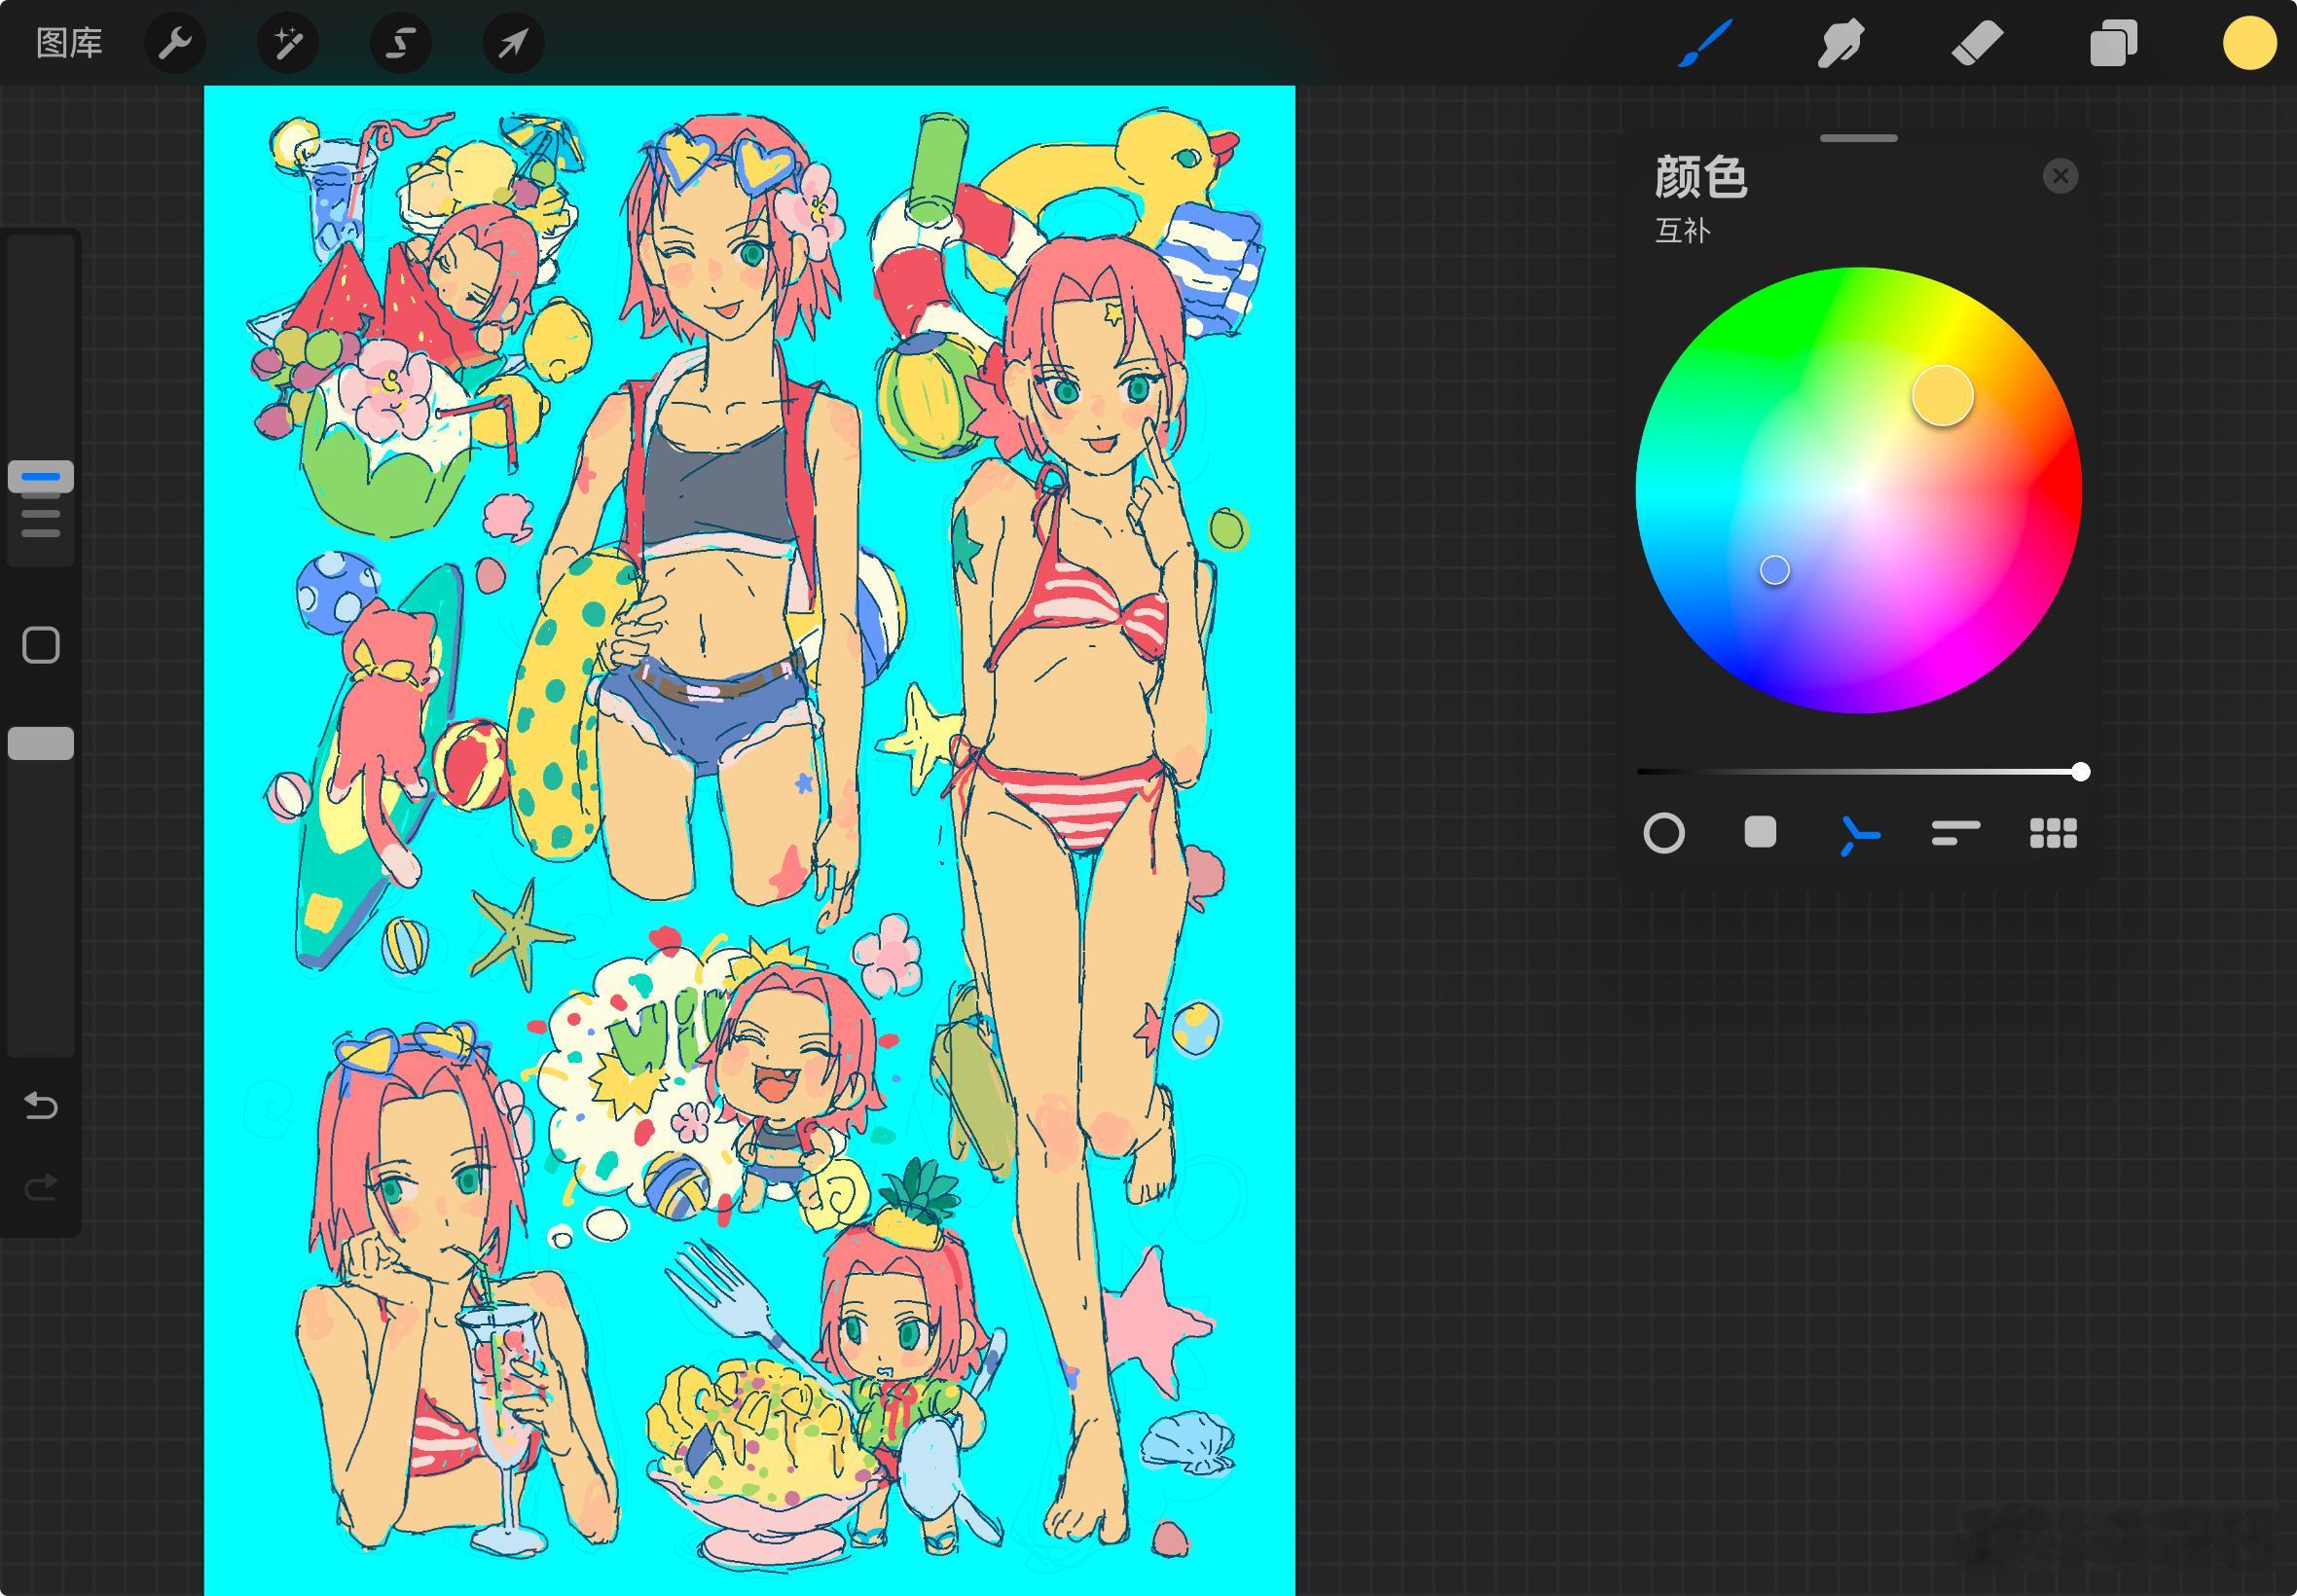
Task: Close the 颜色 color panel
Action: (2060, 176)
